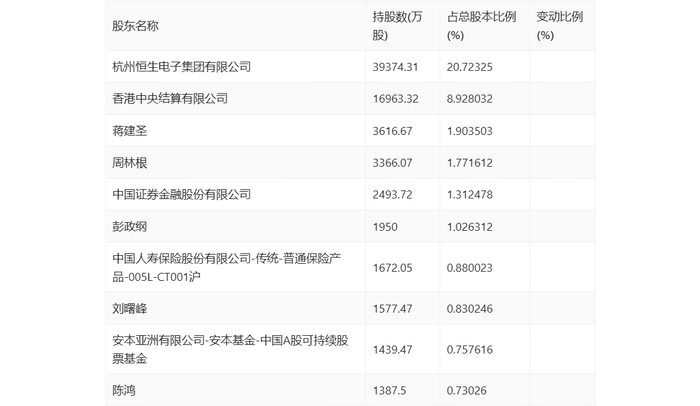700x406 pixels.
Task: Click the 占总股本比例(%) column header
Action: click(481, 26)
